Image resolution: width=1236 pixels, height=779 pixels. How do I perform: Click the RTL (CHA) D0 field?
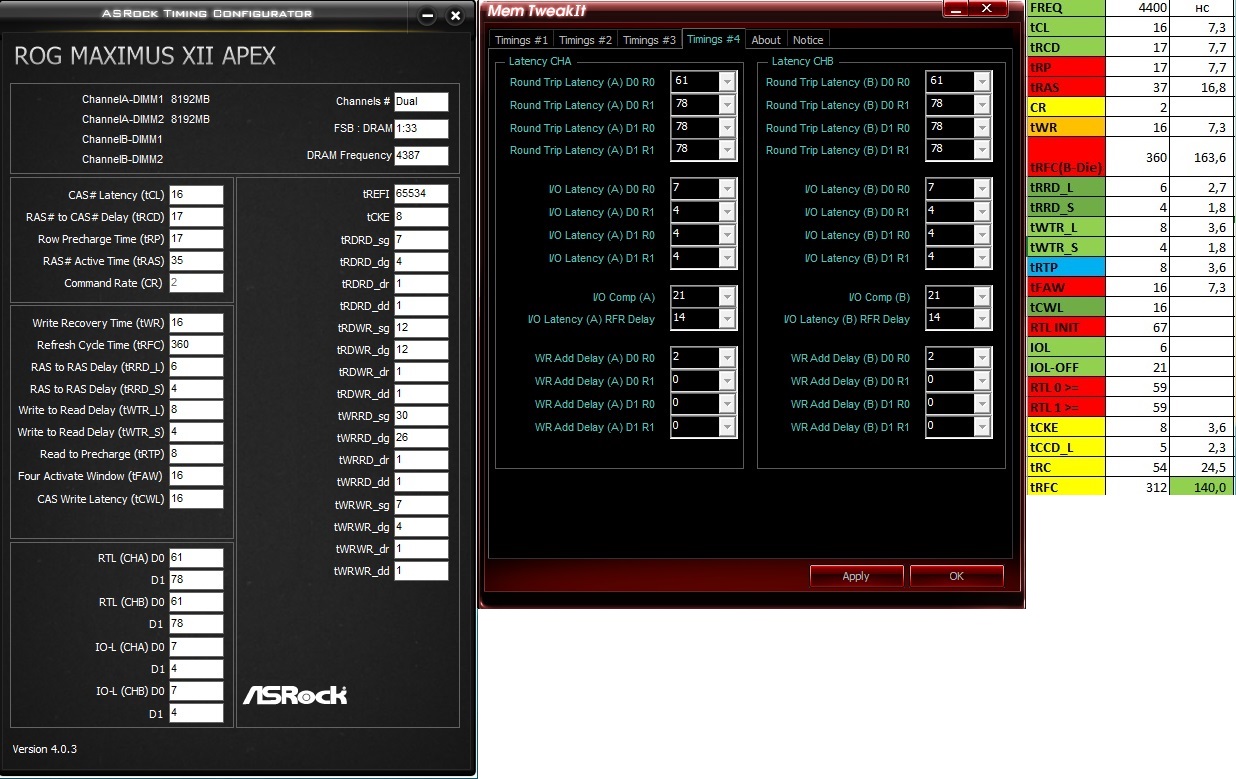coord(196,558)
